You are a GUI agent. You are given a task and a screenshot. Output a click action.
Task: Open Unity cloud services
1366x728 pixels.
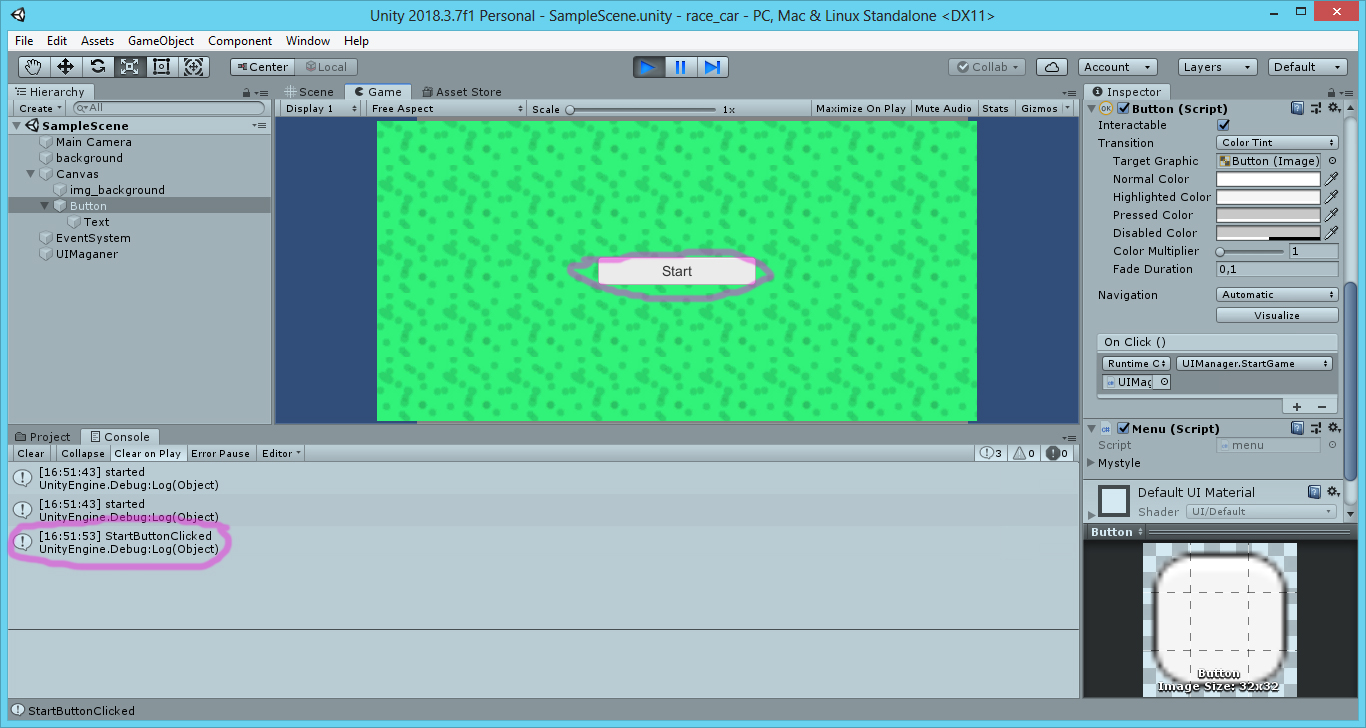[1051, 67]
